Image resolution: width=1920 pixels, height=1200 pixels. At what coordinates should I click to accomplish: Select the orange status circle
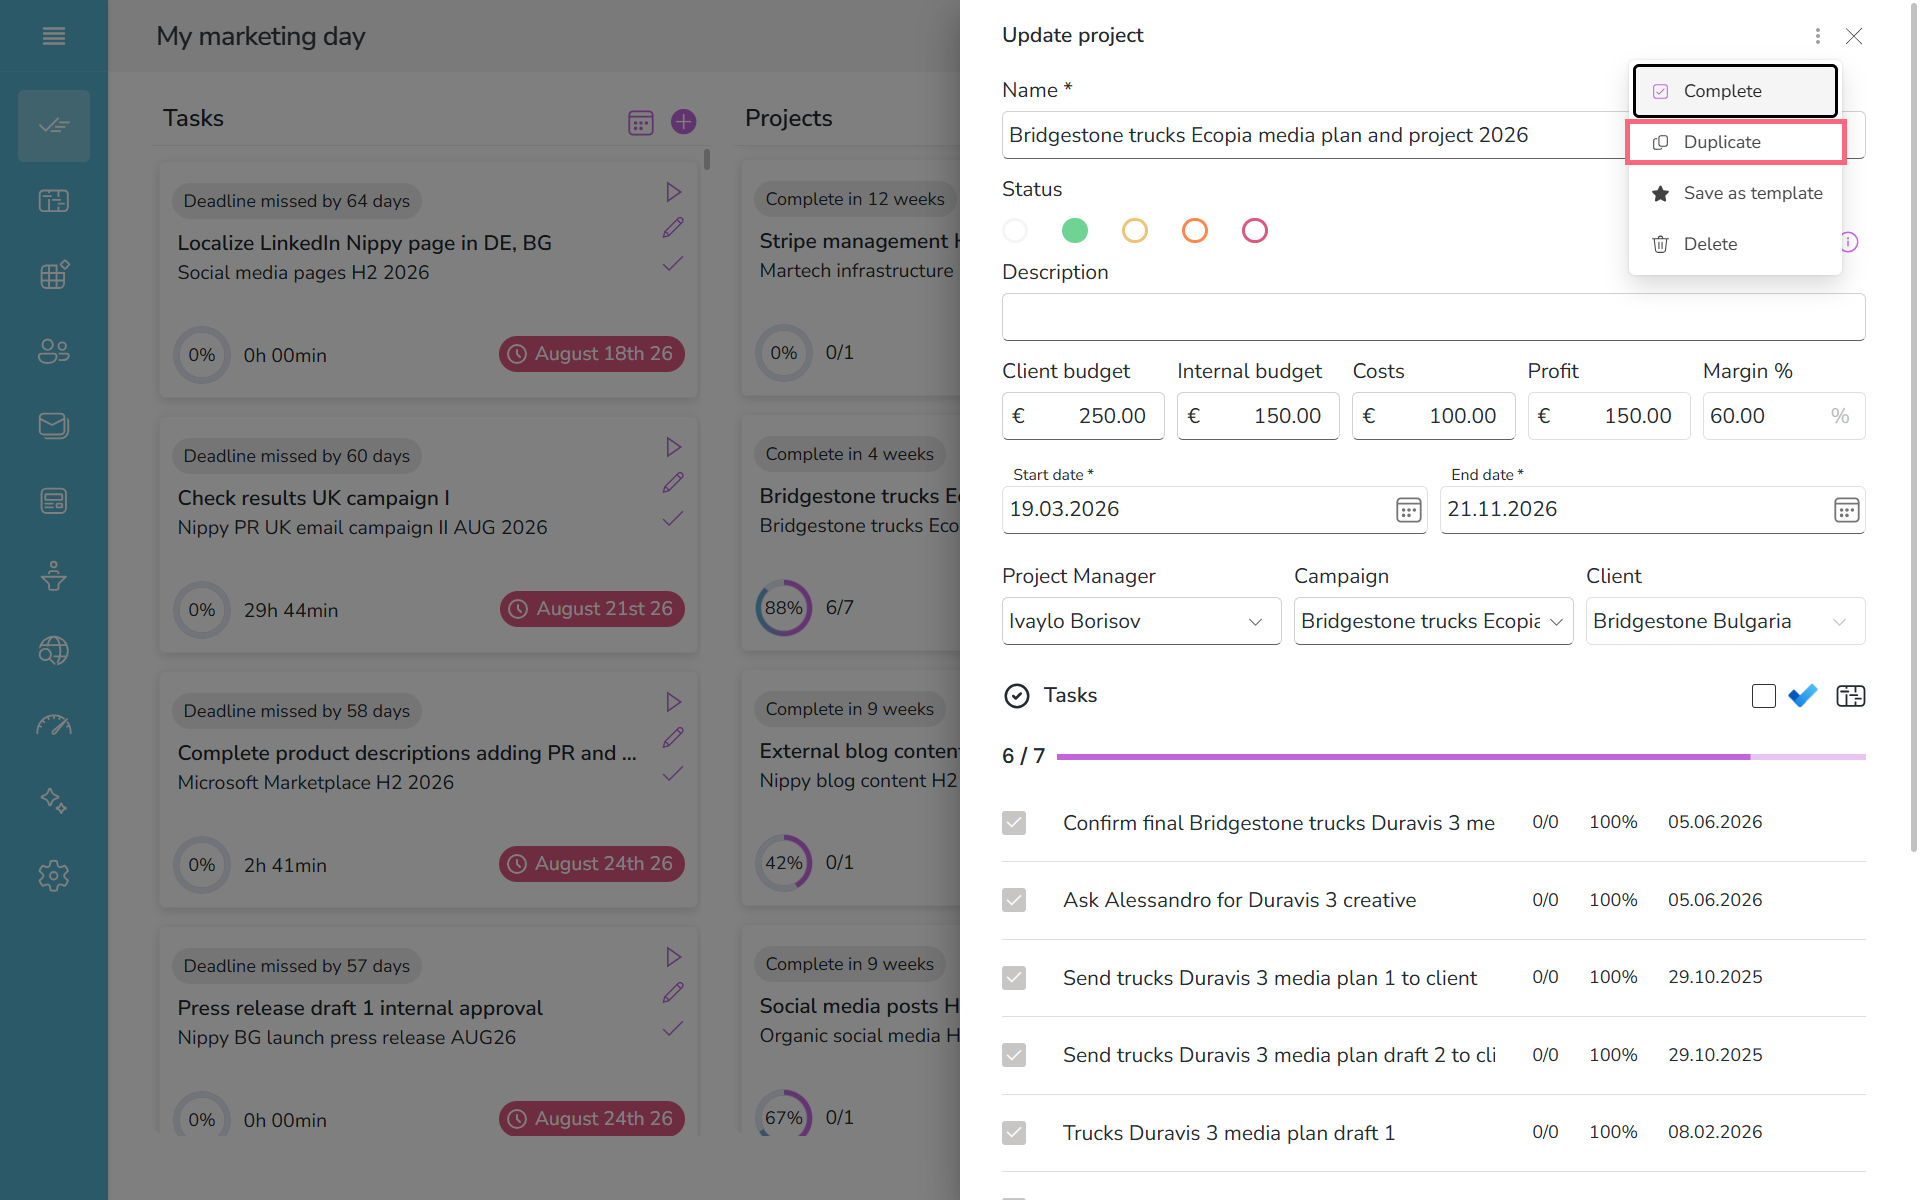(x=1195, y=231)
